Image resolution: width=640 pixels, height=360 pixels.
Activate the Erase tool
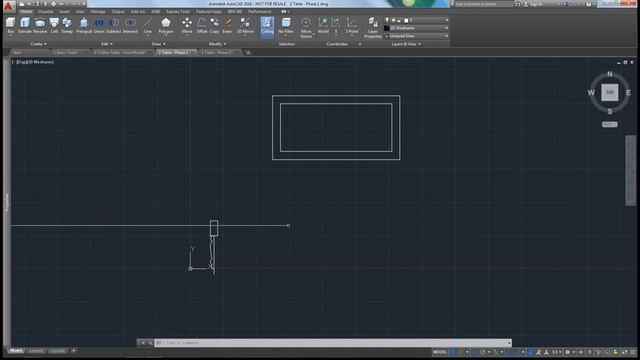[227, 25]
